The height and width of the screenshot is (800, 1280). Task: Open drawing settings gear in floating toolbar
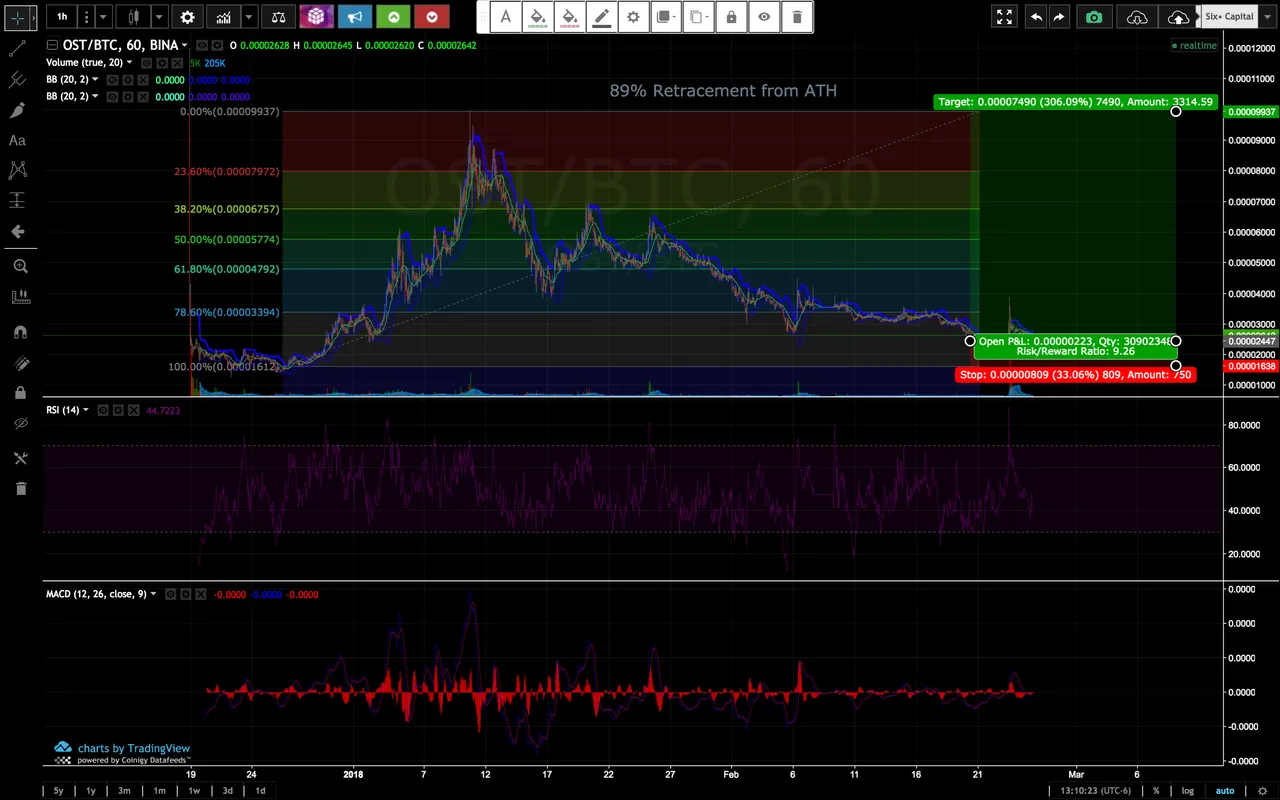(634, 17)
